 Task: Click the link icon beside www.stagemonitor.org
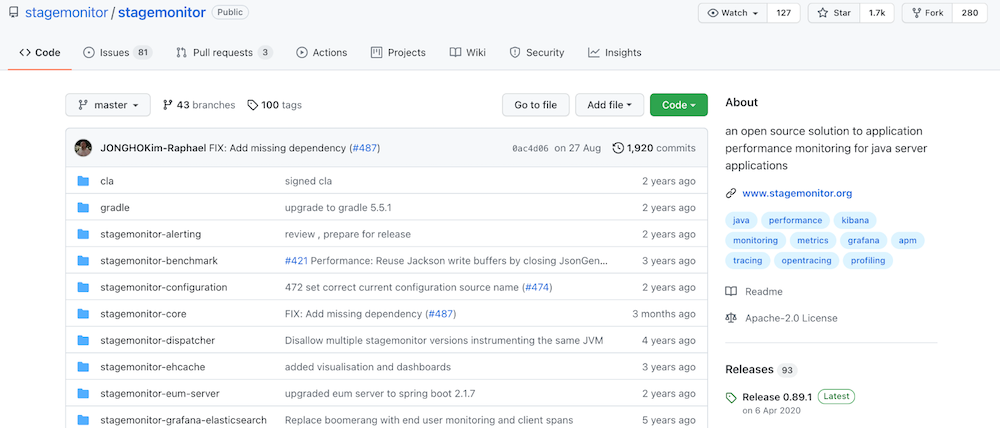tap(732, 194)
